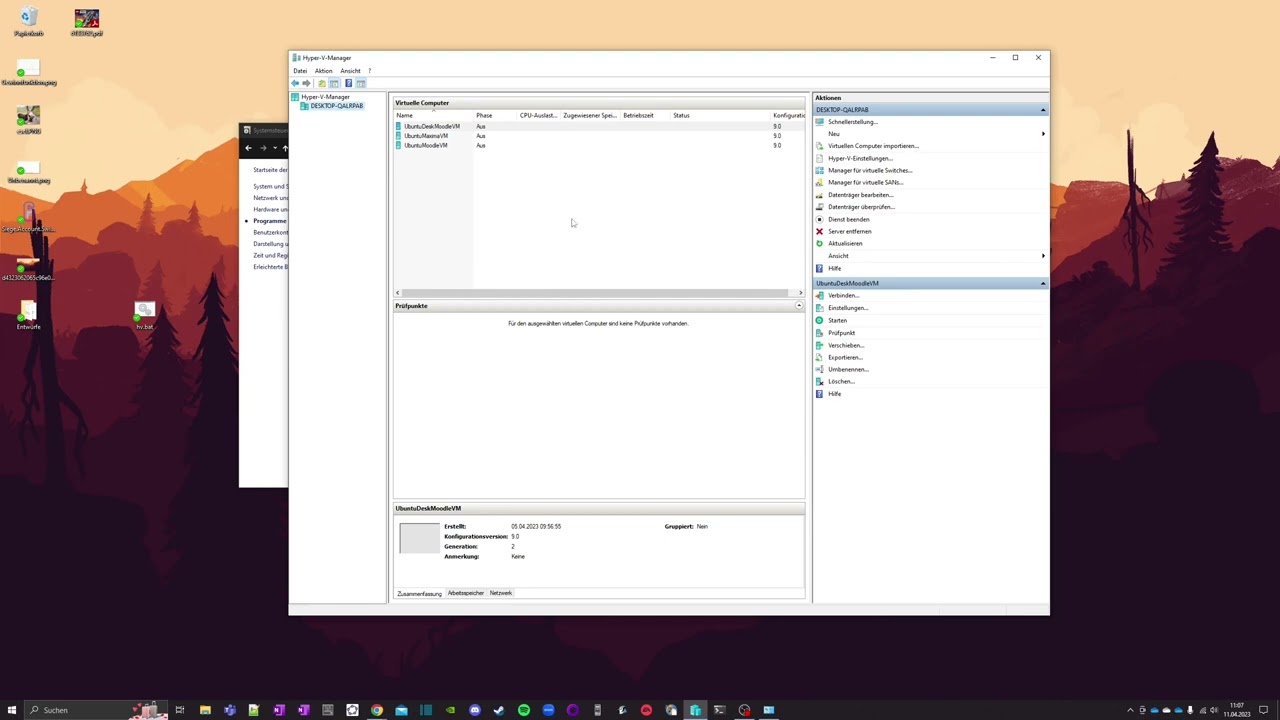Screen dimensions: 1280x720
Task: Open Spotify from the taskbar
Action: tap(524, 710)
